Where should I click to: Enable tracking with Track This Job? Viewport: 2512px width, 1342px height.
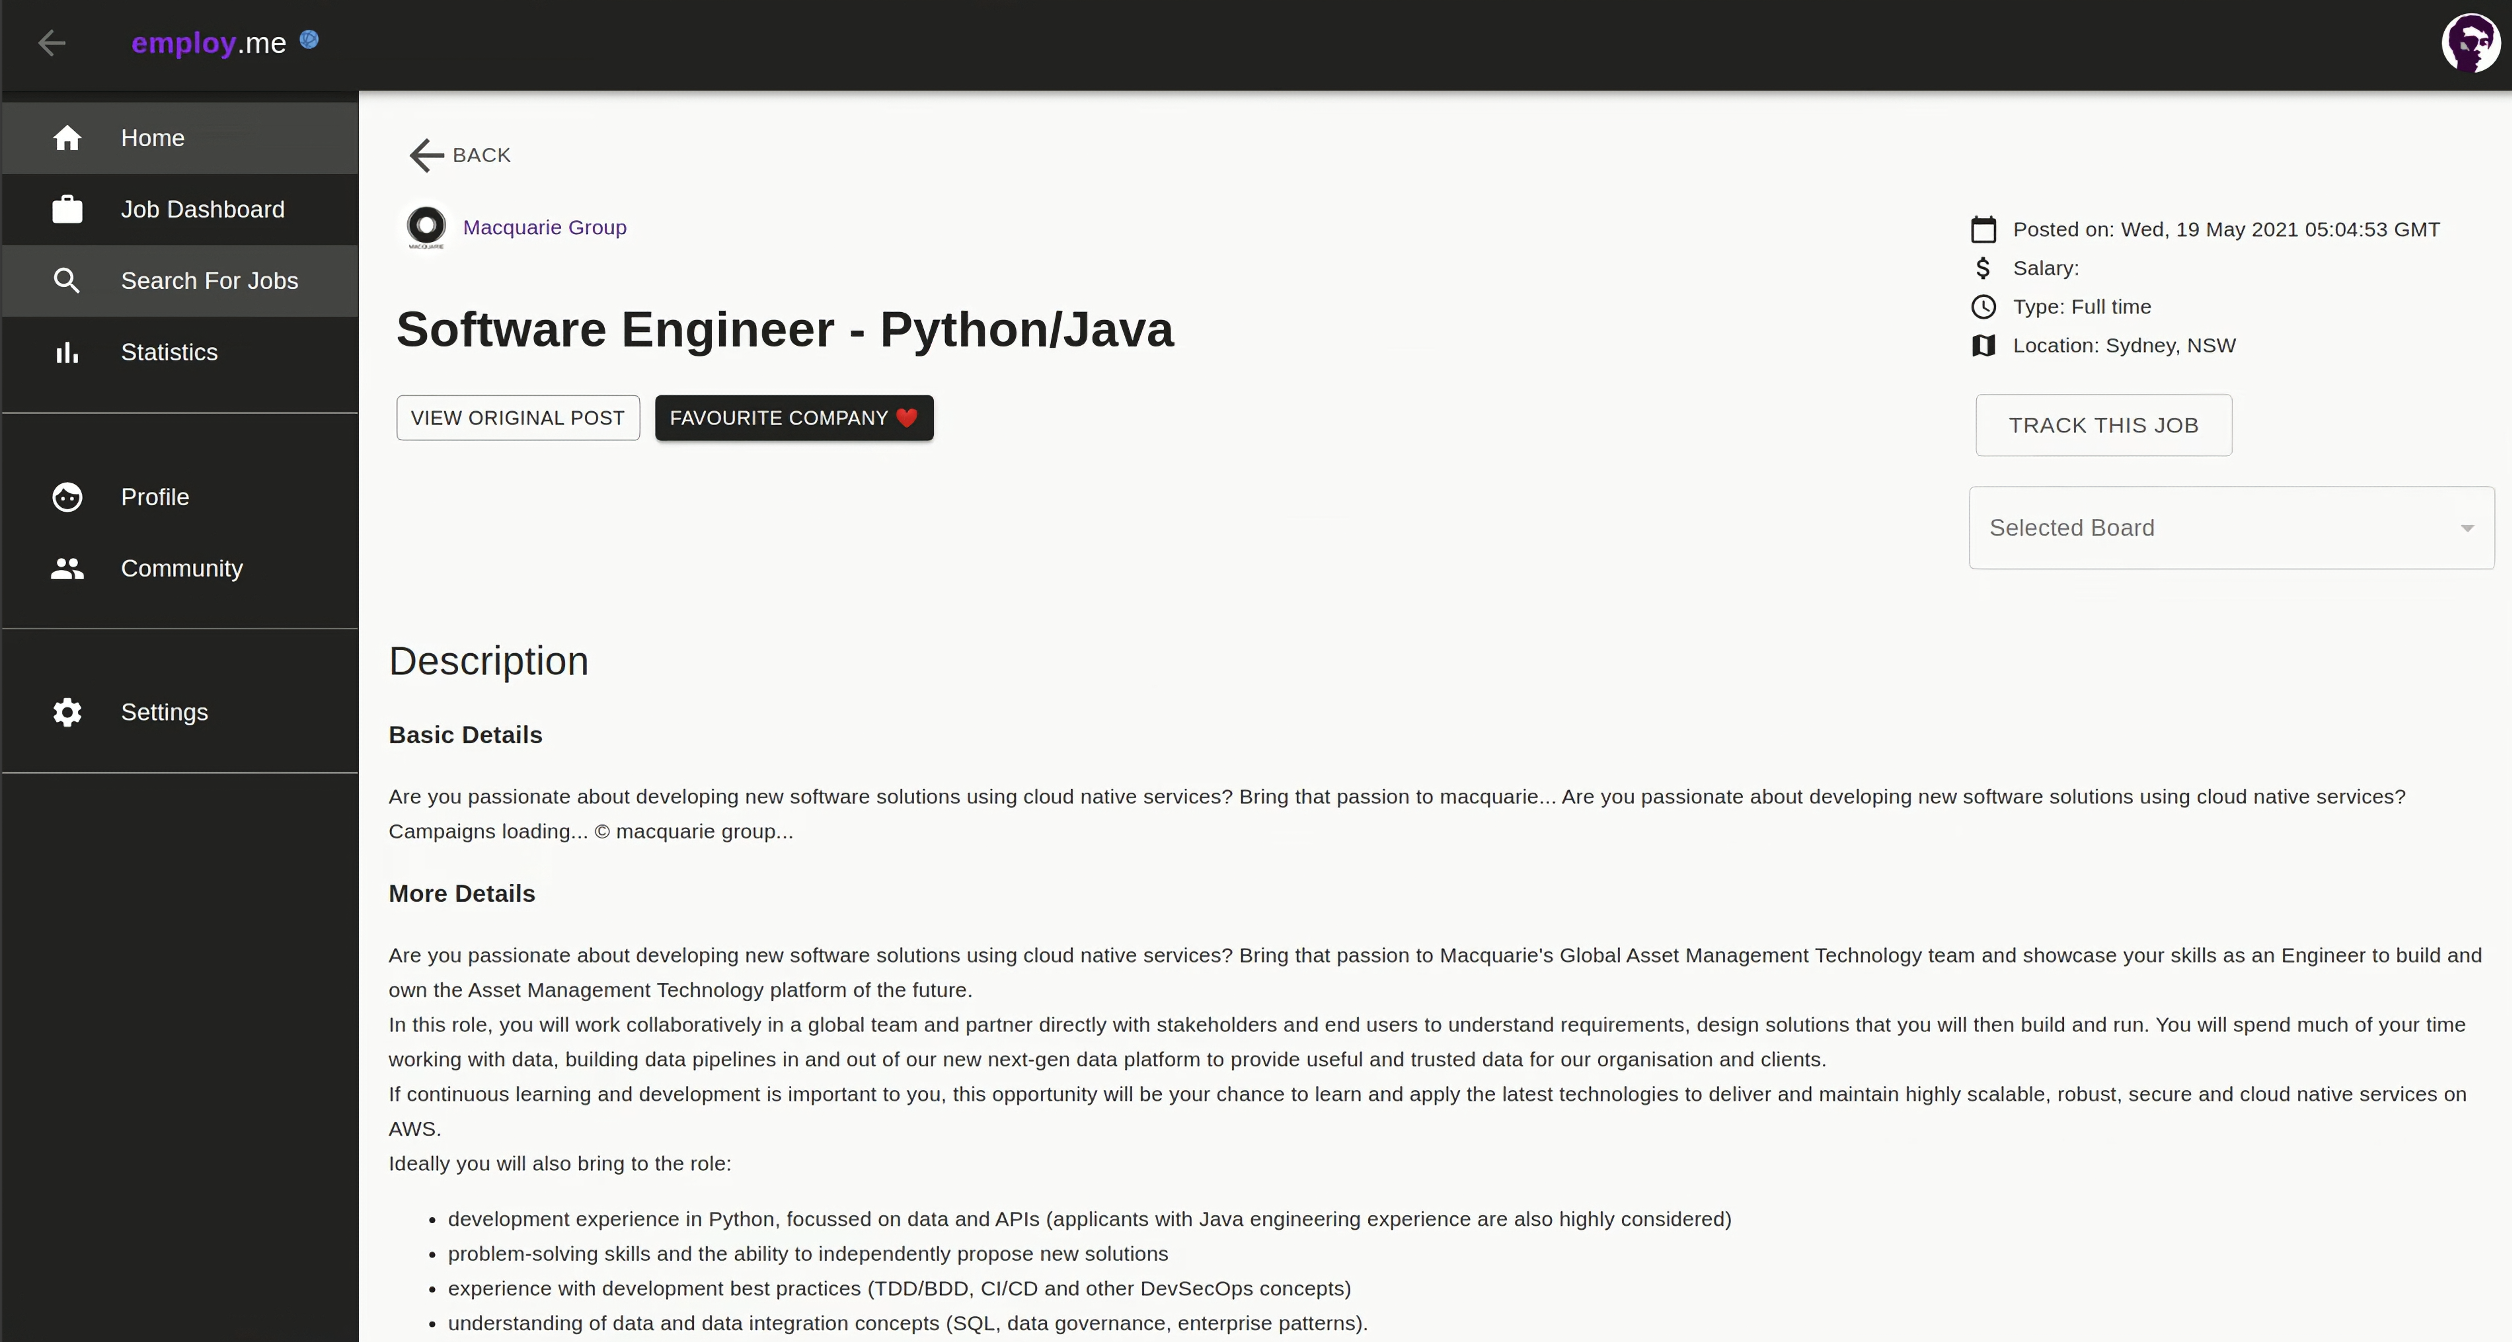(x=2102, y=424)
